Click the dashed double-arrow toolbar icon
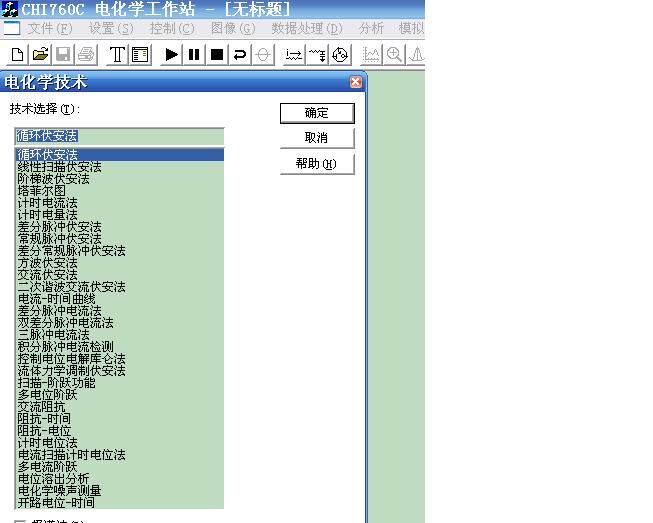Image resolution: width=653 pixels, height=523 pixels. pyautogui.click(x=294, y=55)
